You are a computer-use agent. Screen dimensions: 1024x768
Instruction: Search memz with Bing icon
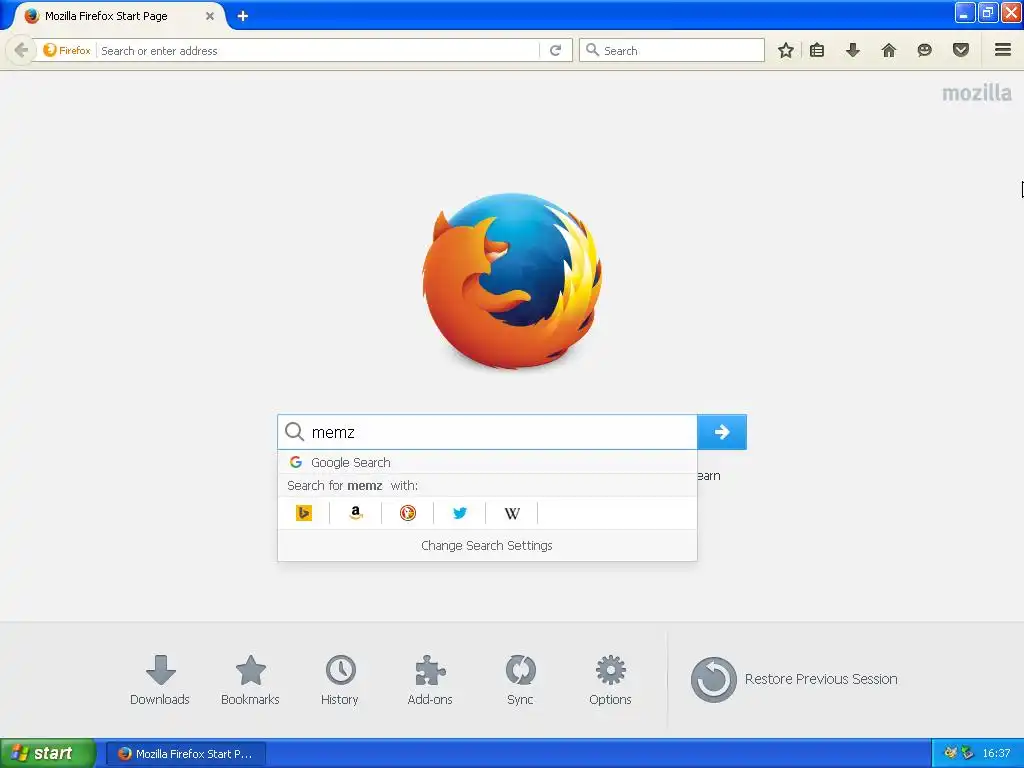304,513
